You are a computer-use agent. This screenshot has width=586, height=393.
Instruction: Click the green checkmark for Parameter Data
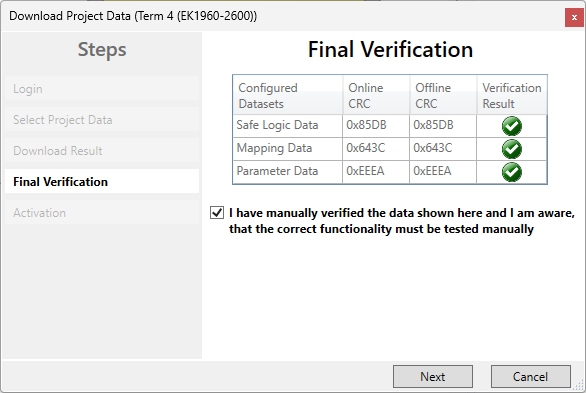tap(512, 172)
